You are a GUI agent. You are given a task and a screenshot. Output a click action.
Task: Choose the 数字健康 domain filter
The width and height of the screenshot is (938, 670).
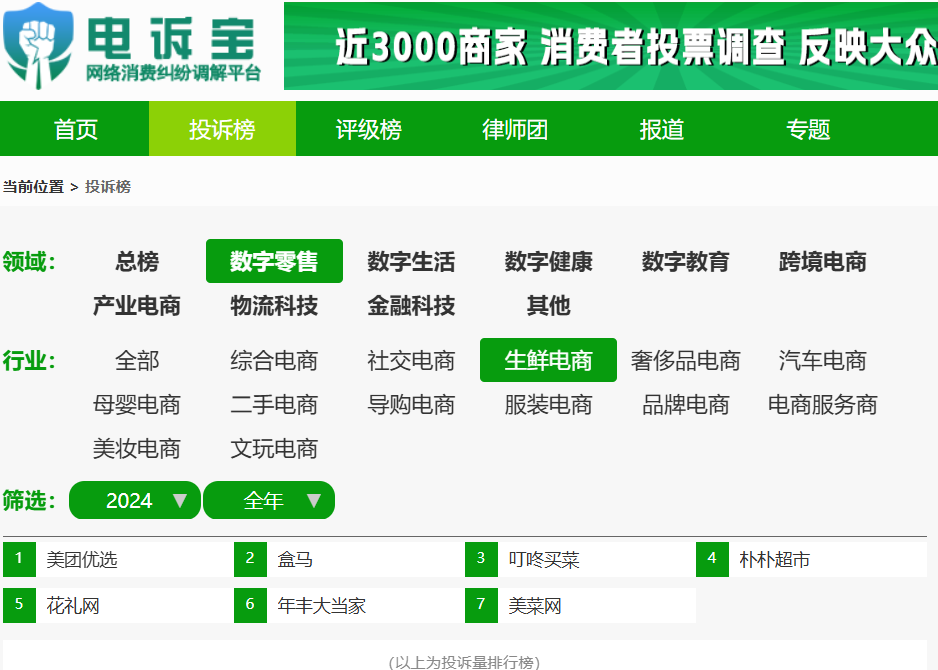click(548, 261)
